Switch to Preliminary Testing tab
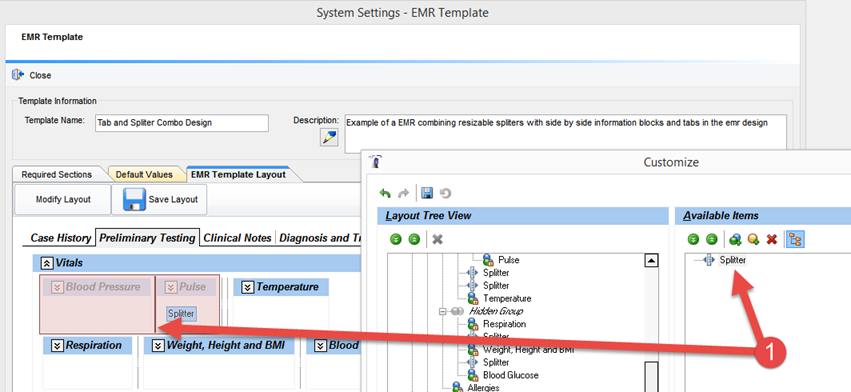The width and height of the screenshot is (851, 392). tap(147, 238)
